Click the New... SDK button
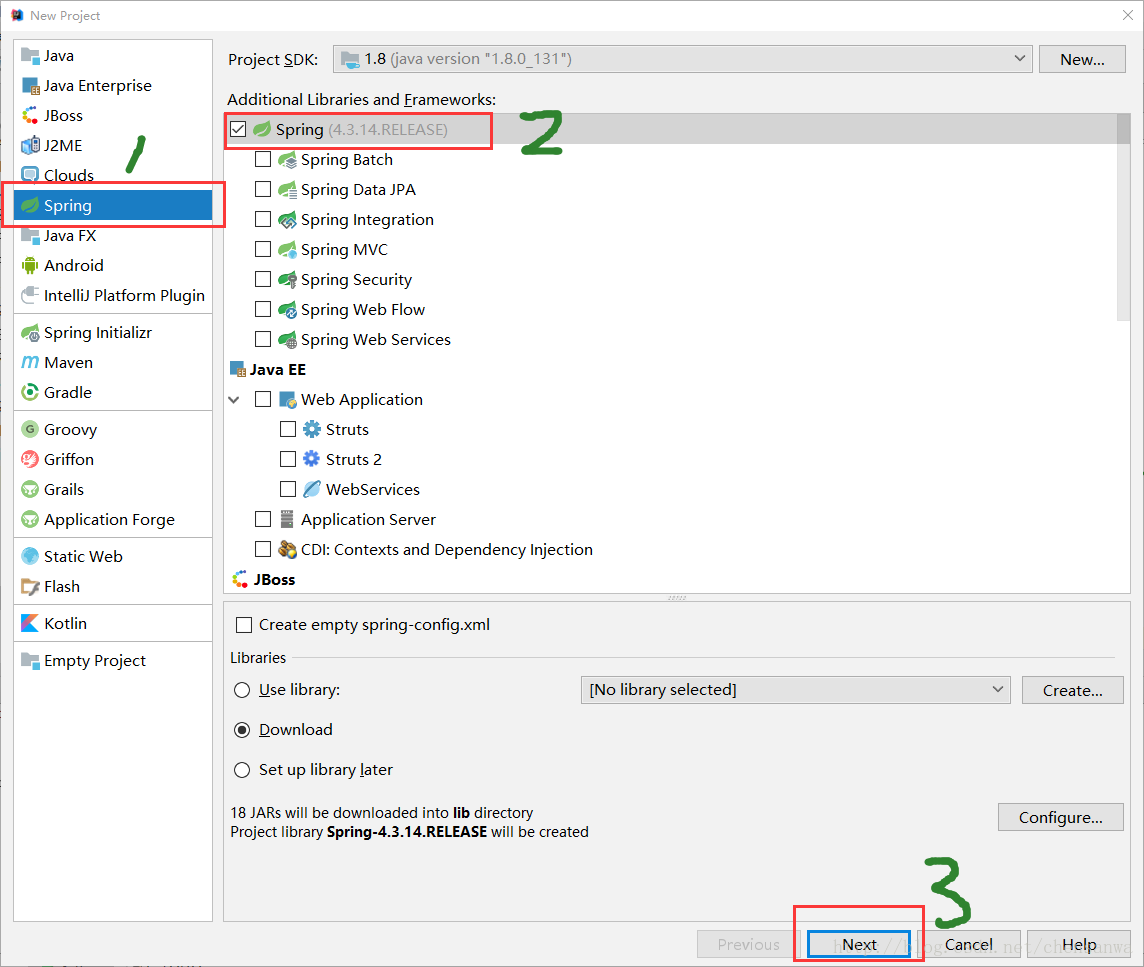Viewport: 1144px width, 967px height. tap(1082, 59)
